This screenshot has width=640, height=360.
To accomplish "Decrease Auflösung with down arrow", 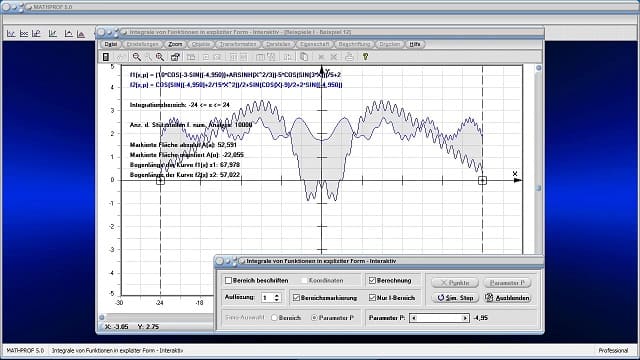I will [277, 300].
